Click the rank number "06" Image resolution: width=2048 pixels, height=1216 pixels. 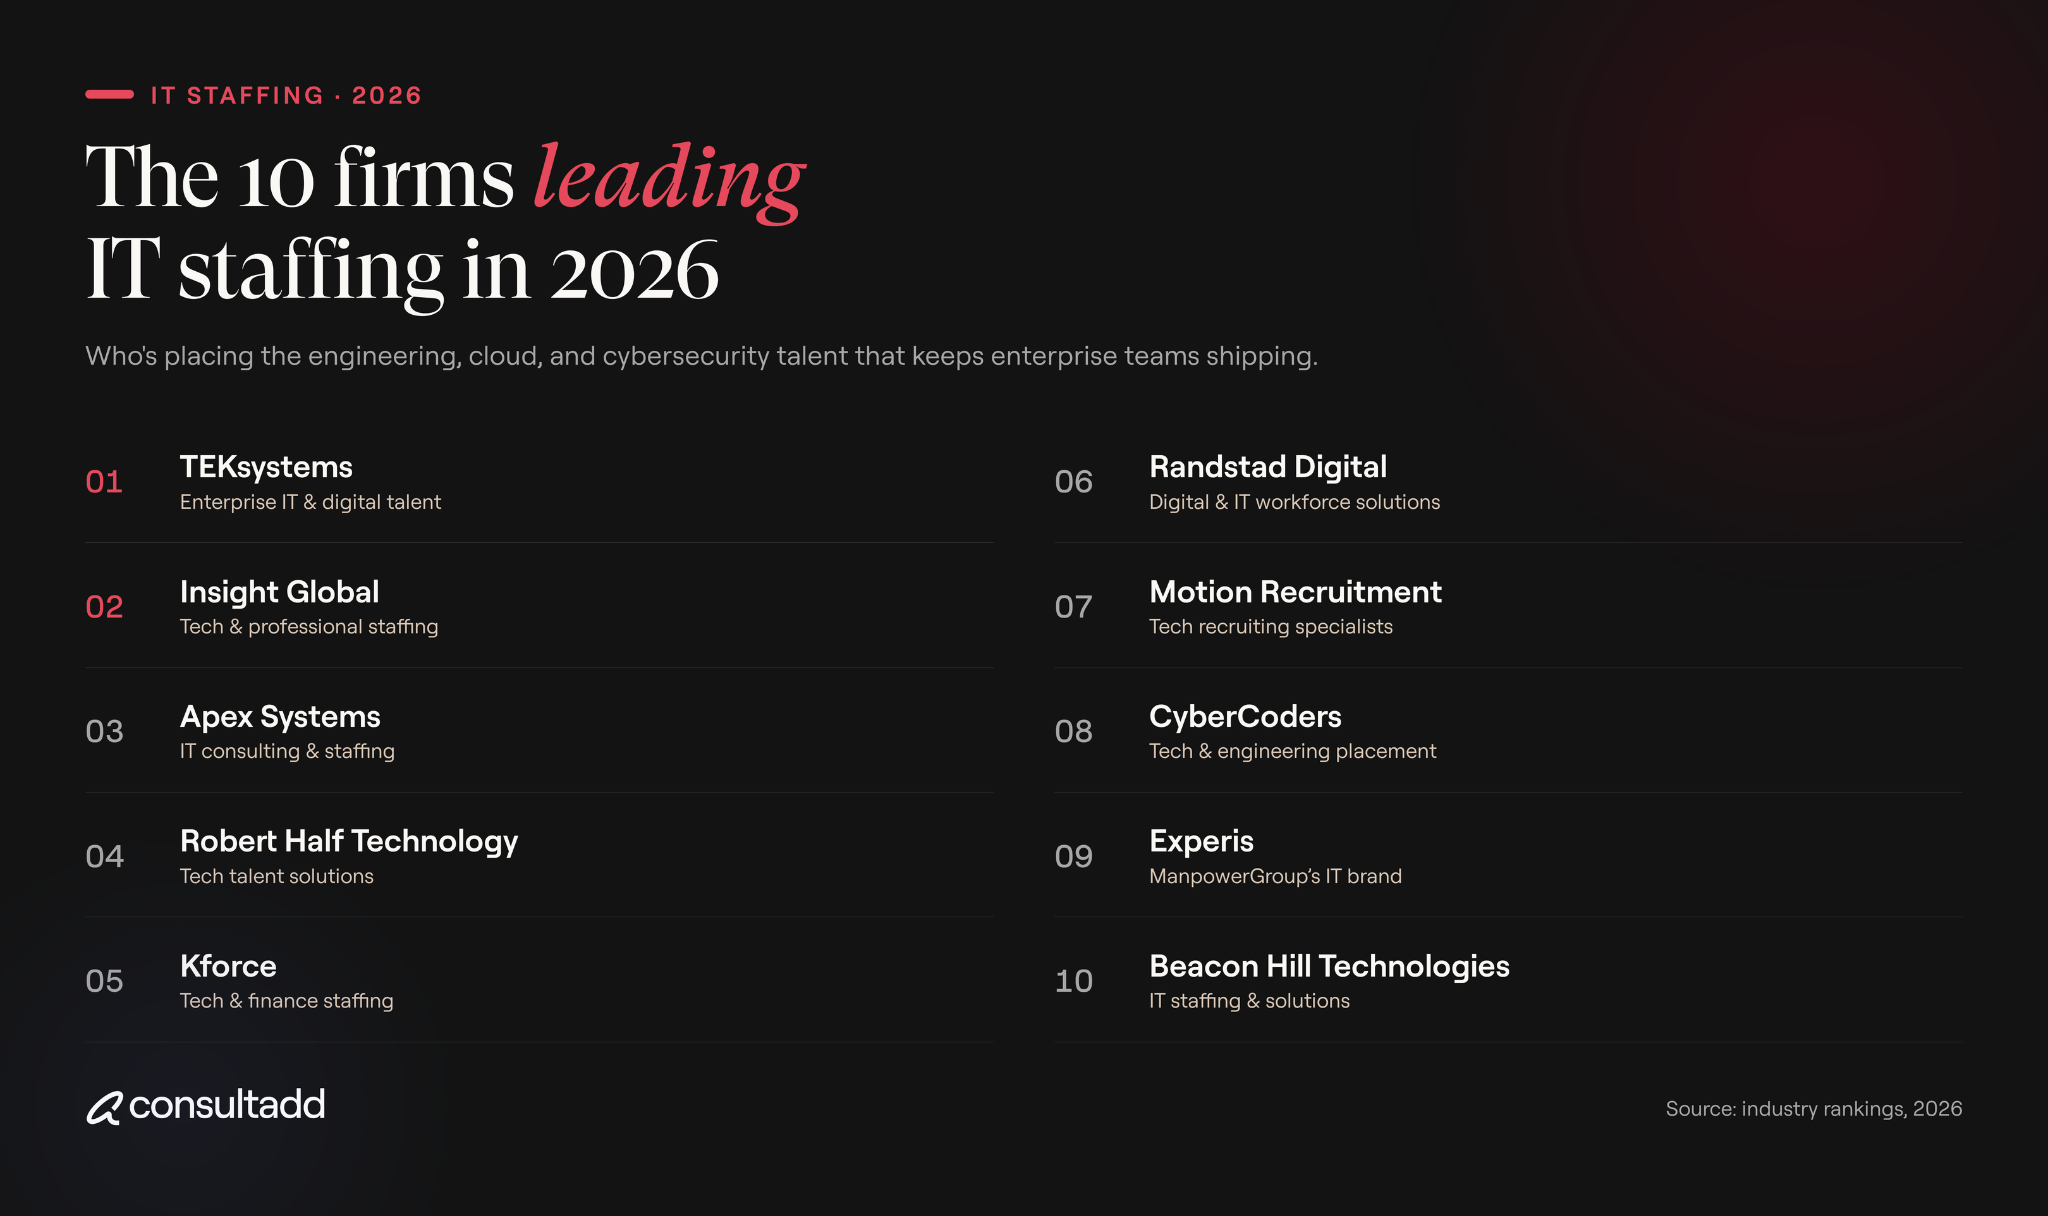1073,482
